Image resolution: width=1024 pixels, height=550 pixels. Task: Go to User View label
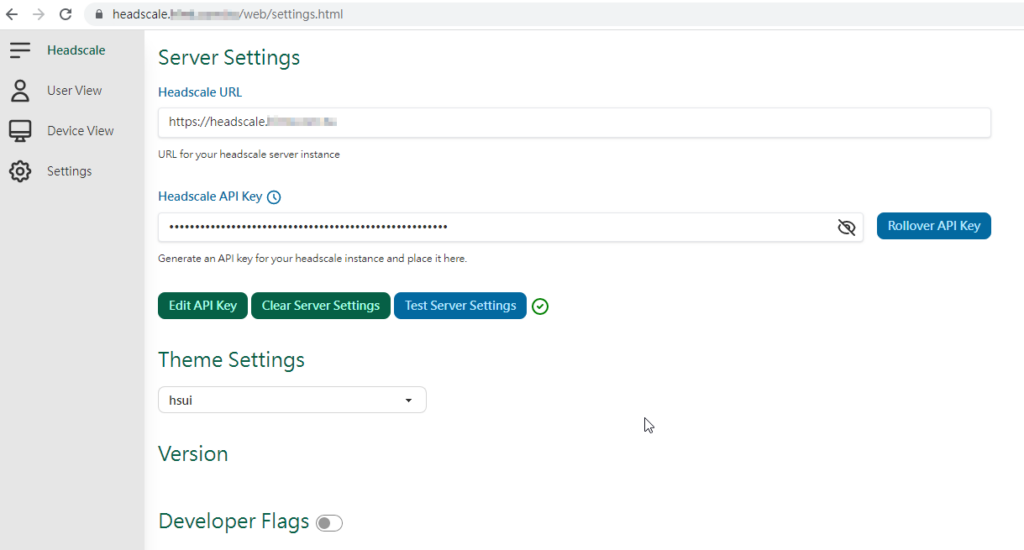pyautogui.click(x=74, y=91)
